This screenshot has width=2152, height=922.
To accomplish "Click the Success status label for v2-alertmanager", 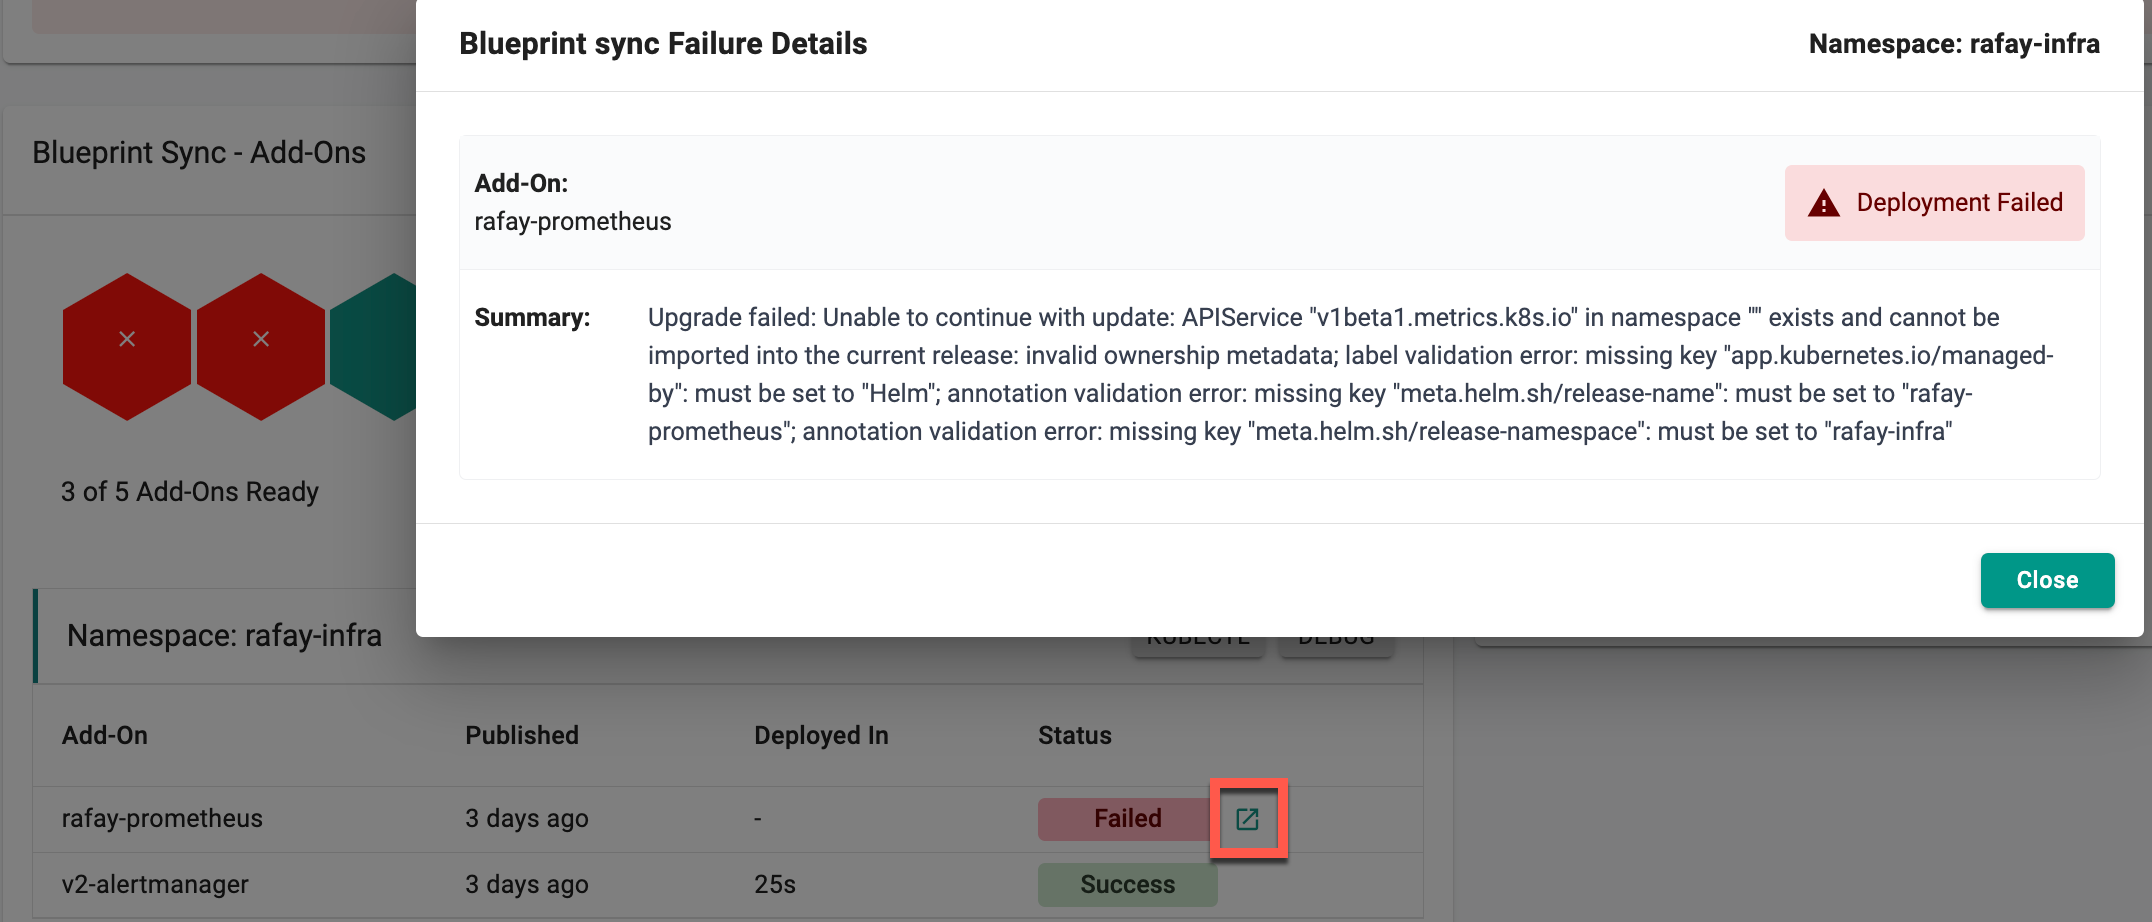I will tap(1127, 885).
